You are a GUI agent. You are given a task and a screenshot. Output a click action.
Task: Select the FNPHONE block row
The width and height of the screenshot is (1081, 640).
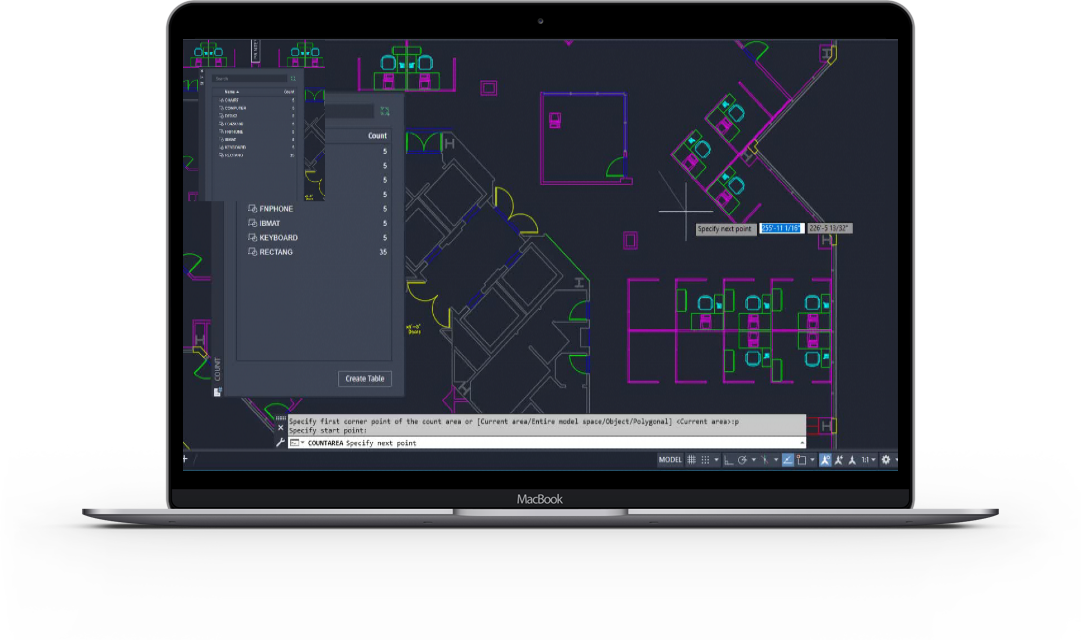click(314, 209)
